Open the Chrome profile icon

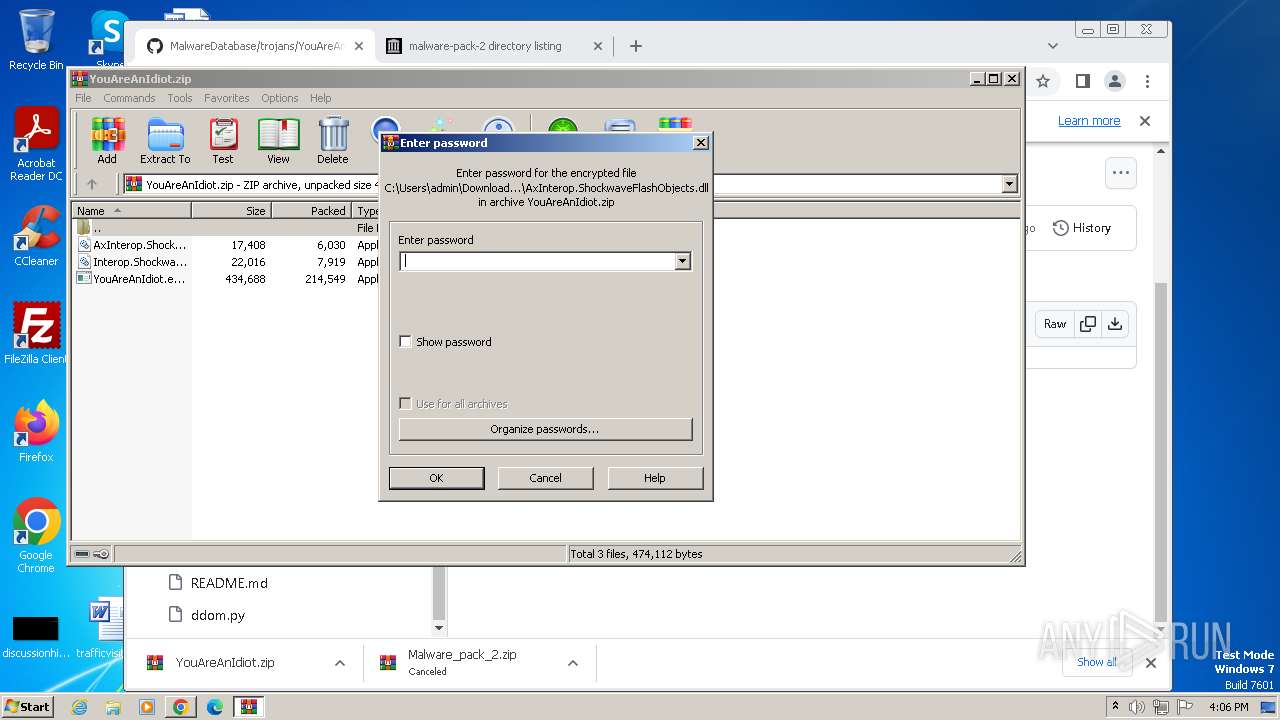click(x=1115, y=81)
